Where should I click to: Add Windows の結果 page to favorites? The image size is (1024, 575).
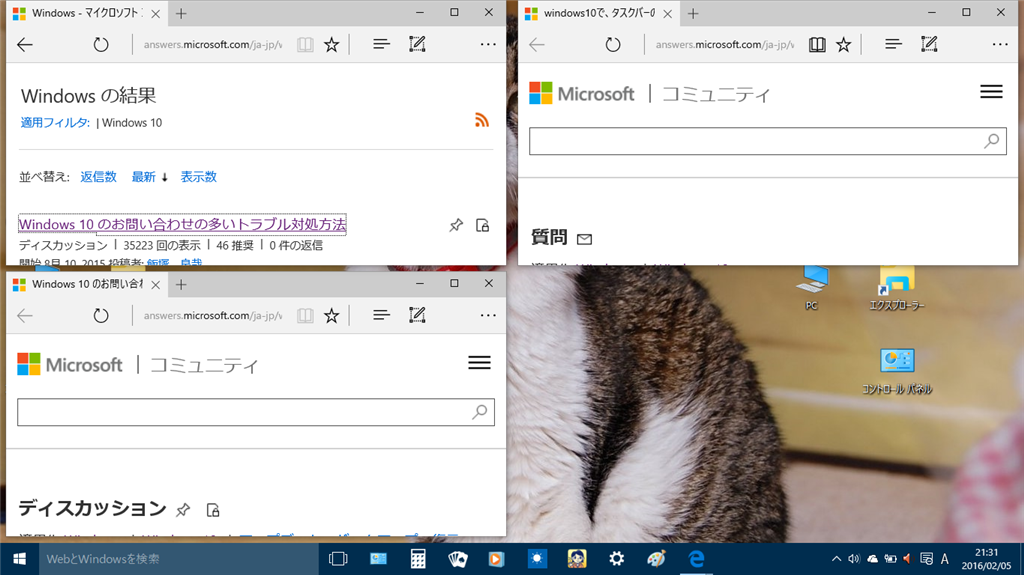[332, 44]
